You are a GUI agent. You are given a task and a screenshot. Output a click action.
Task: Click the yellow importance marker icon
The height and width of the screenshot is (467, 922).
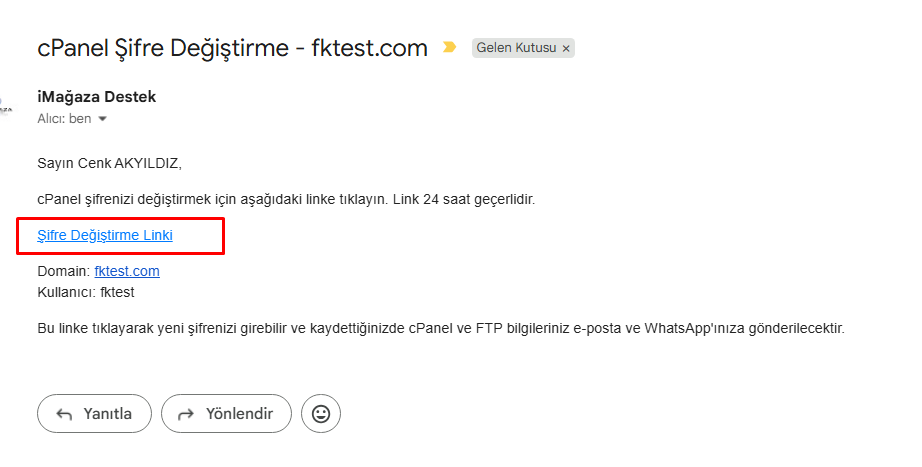(x=450, y=47)
